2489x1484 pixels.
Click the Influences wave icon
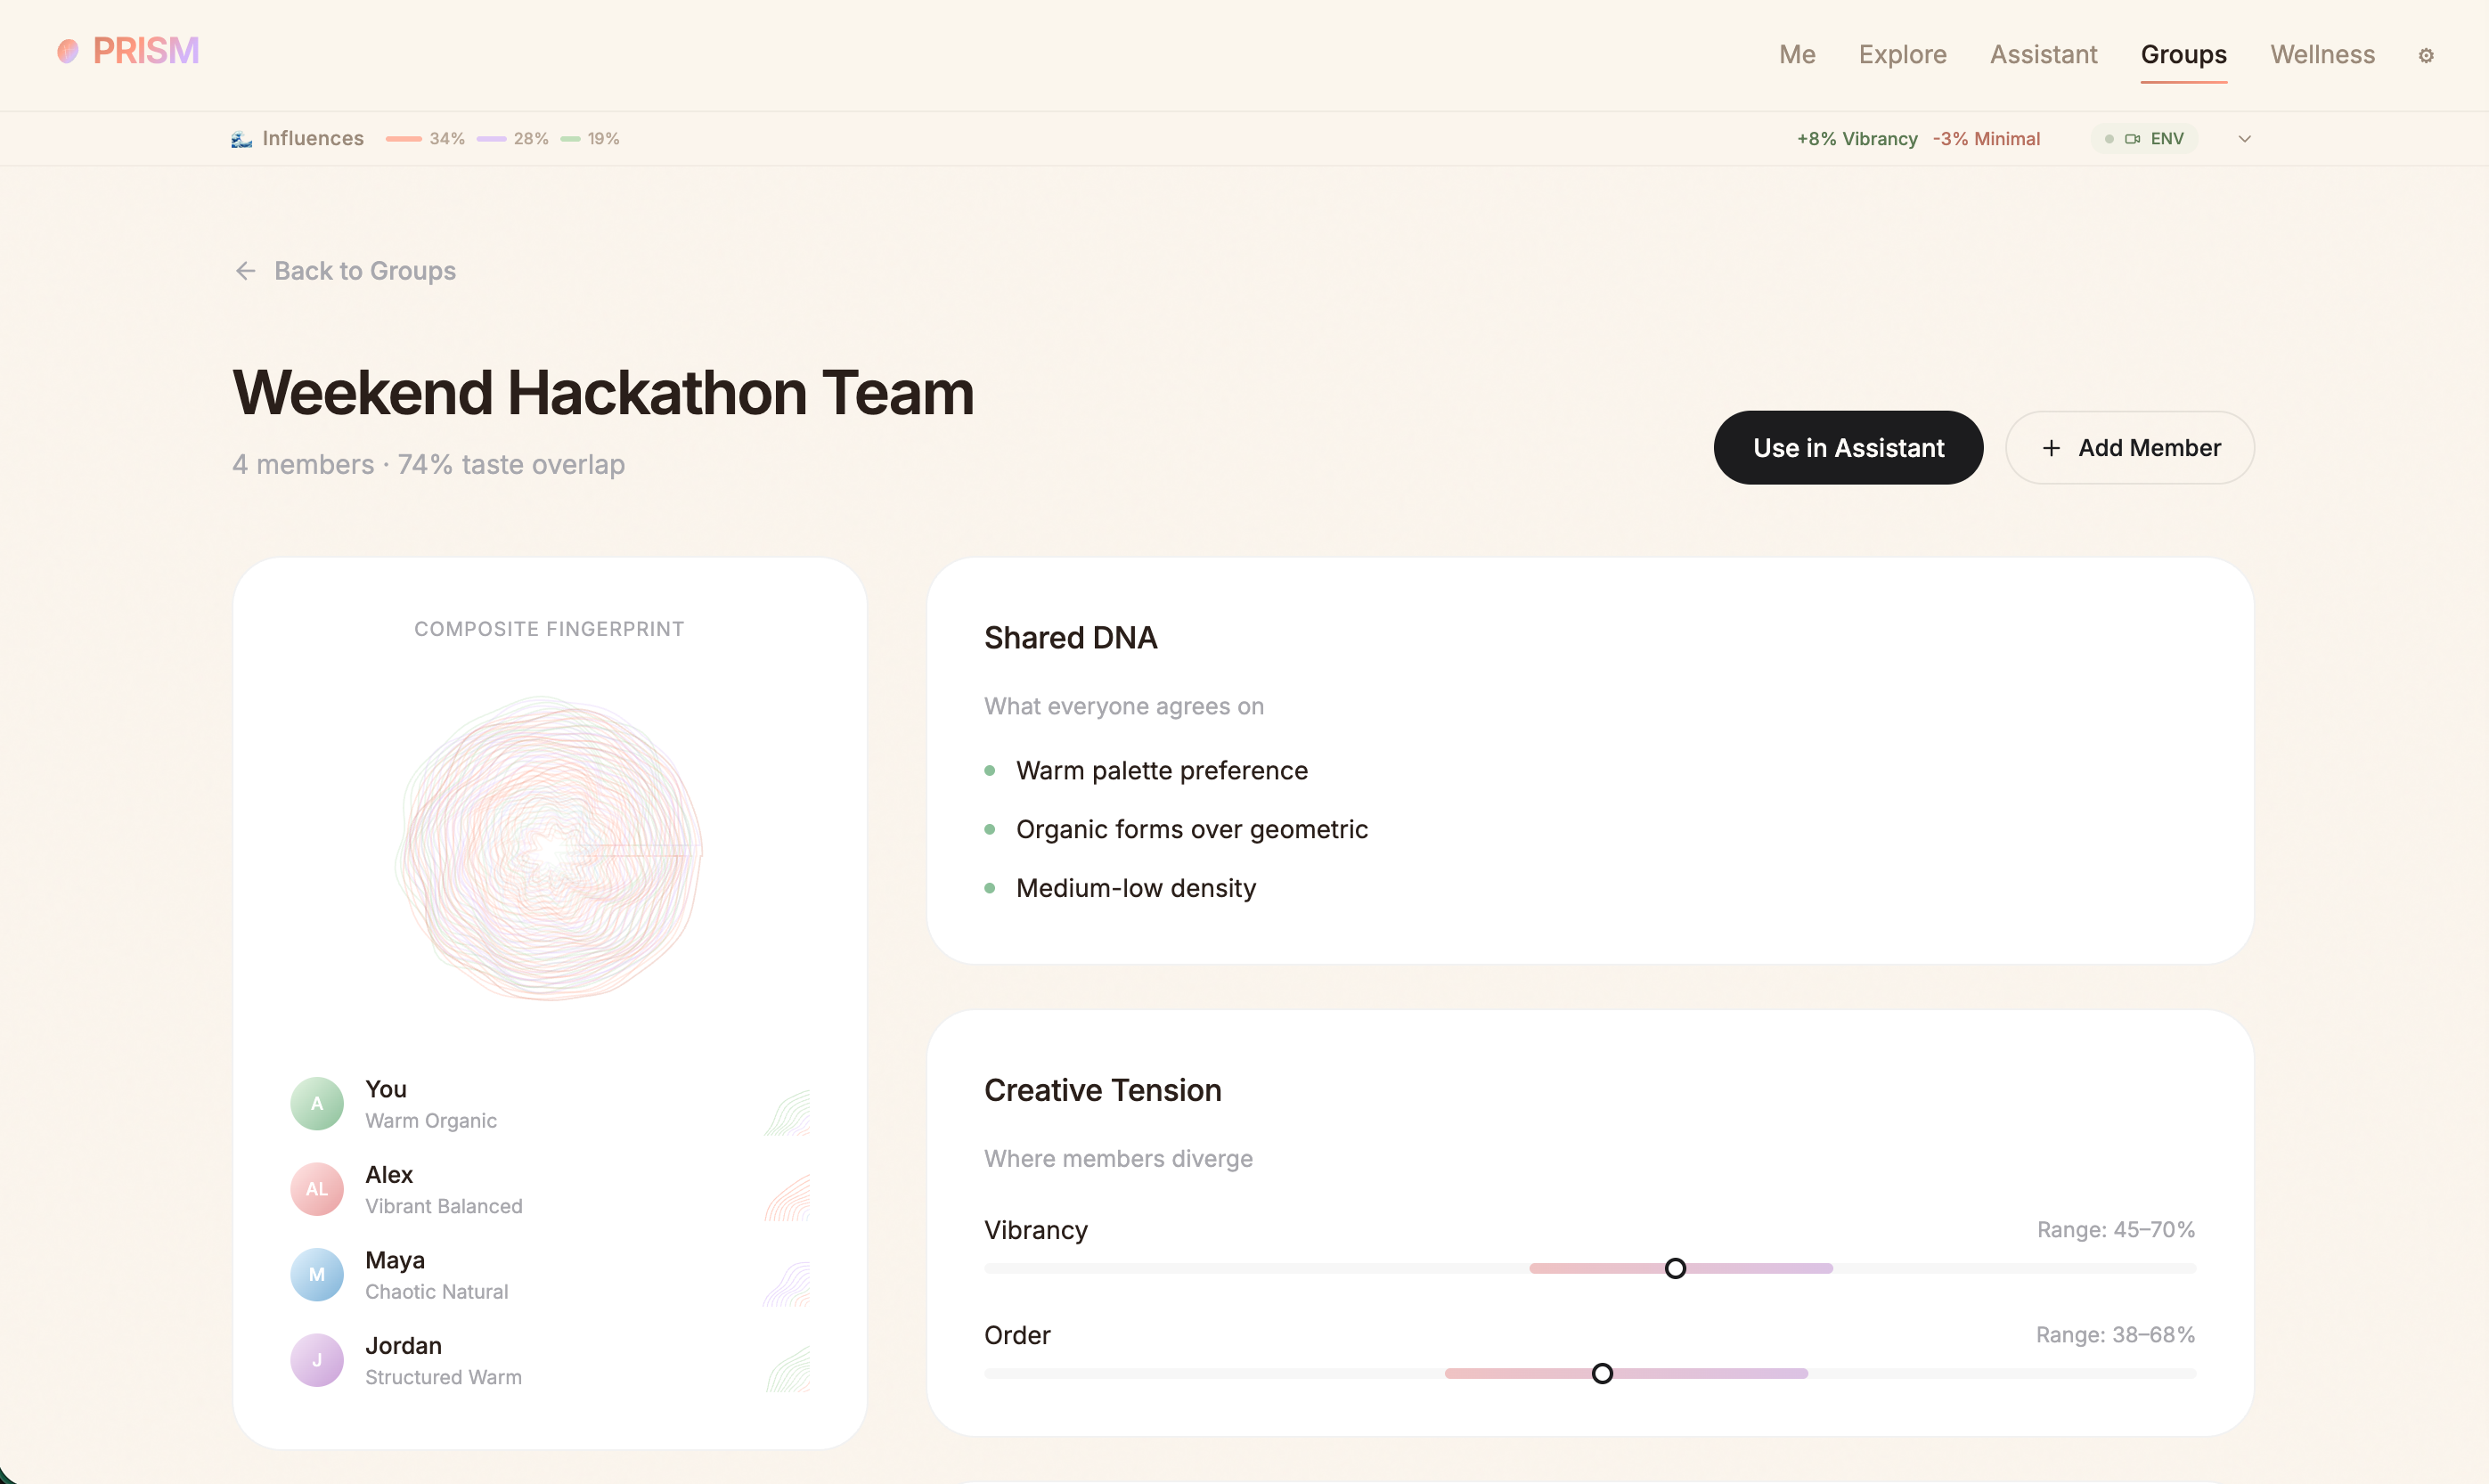[241, 139]
